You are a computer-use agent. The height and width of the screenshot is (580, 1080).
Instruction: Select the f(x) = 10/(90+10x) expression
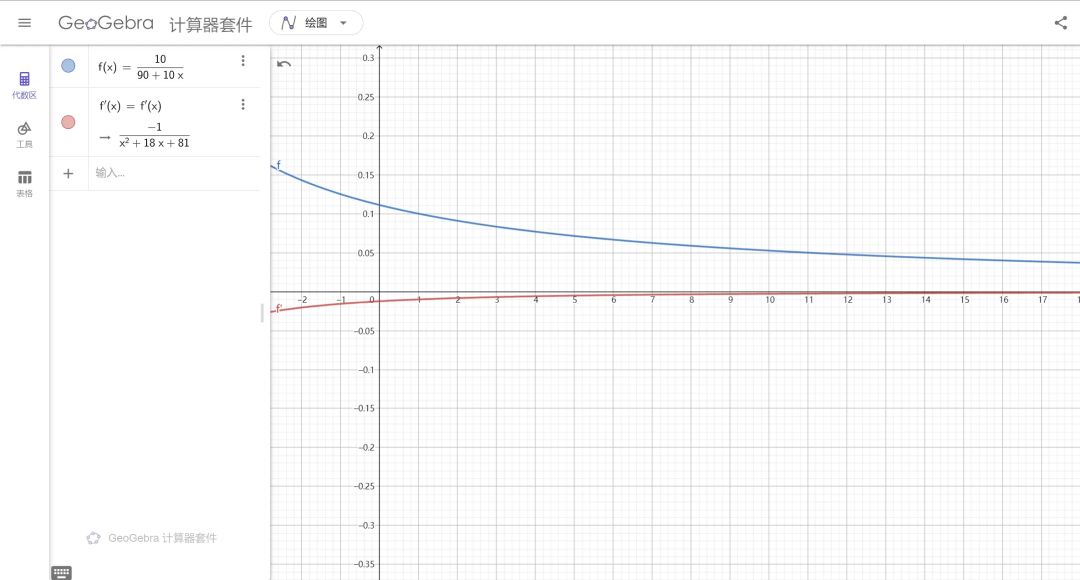pyautogui.click(x=141, y=67)
